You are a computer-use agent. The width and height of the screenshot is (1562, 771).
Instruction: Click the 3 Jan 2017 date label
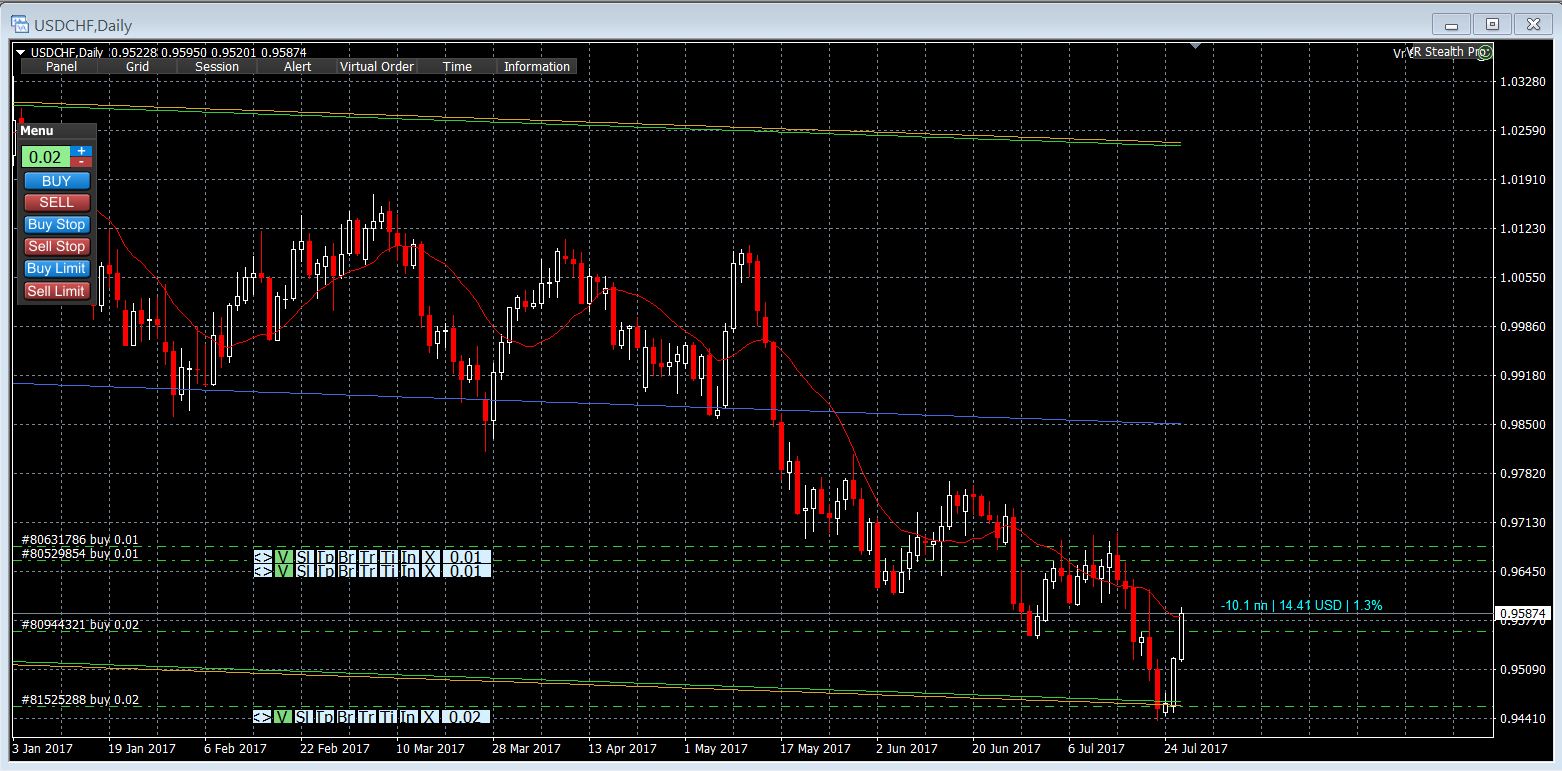click(42, 747)
